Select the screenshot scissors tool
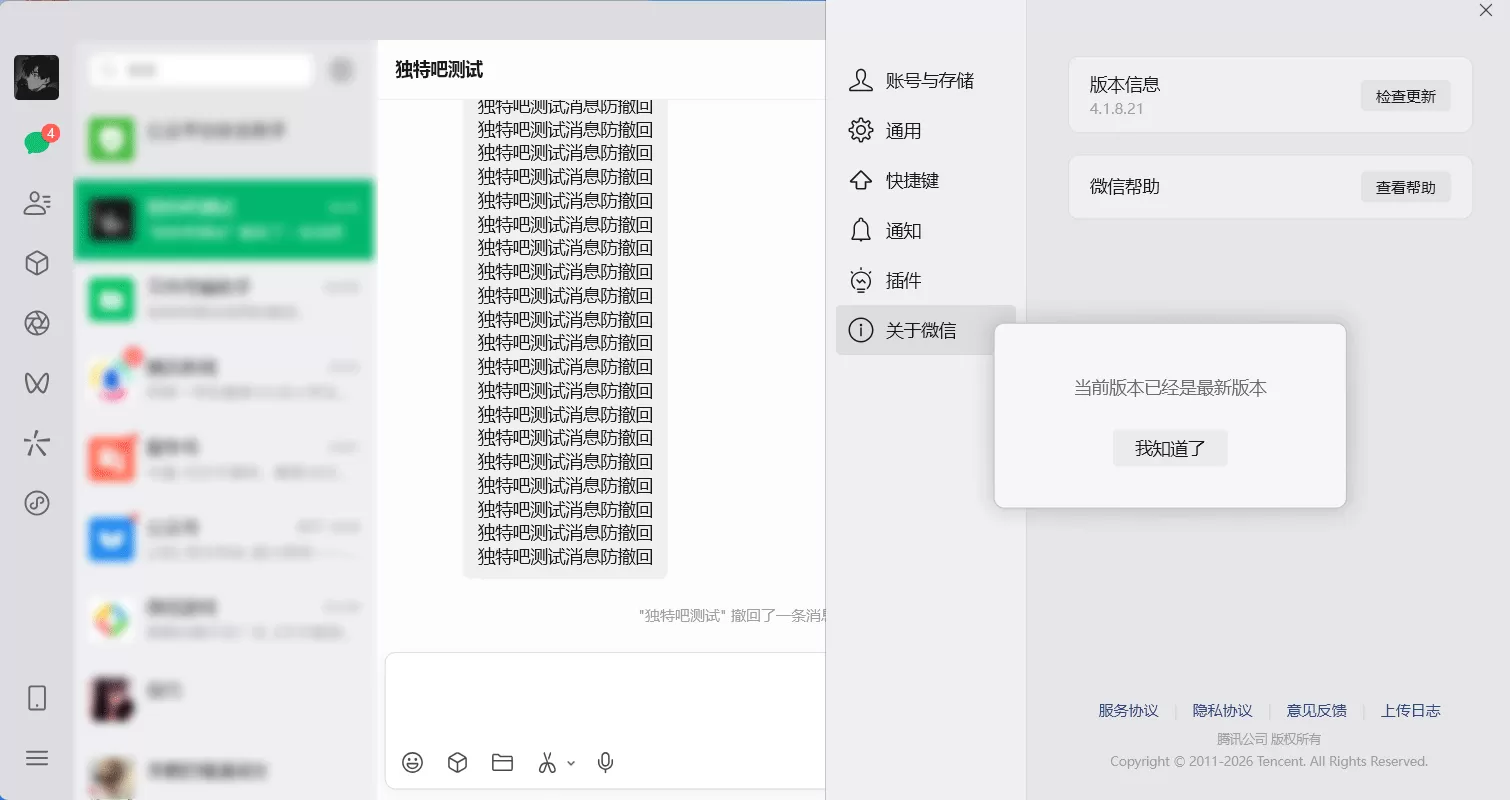The image size is (1510, 800). 549,762
